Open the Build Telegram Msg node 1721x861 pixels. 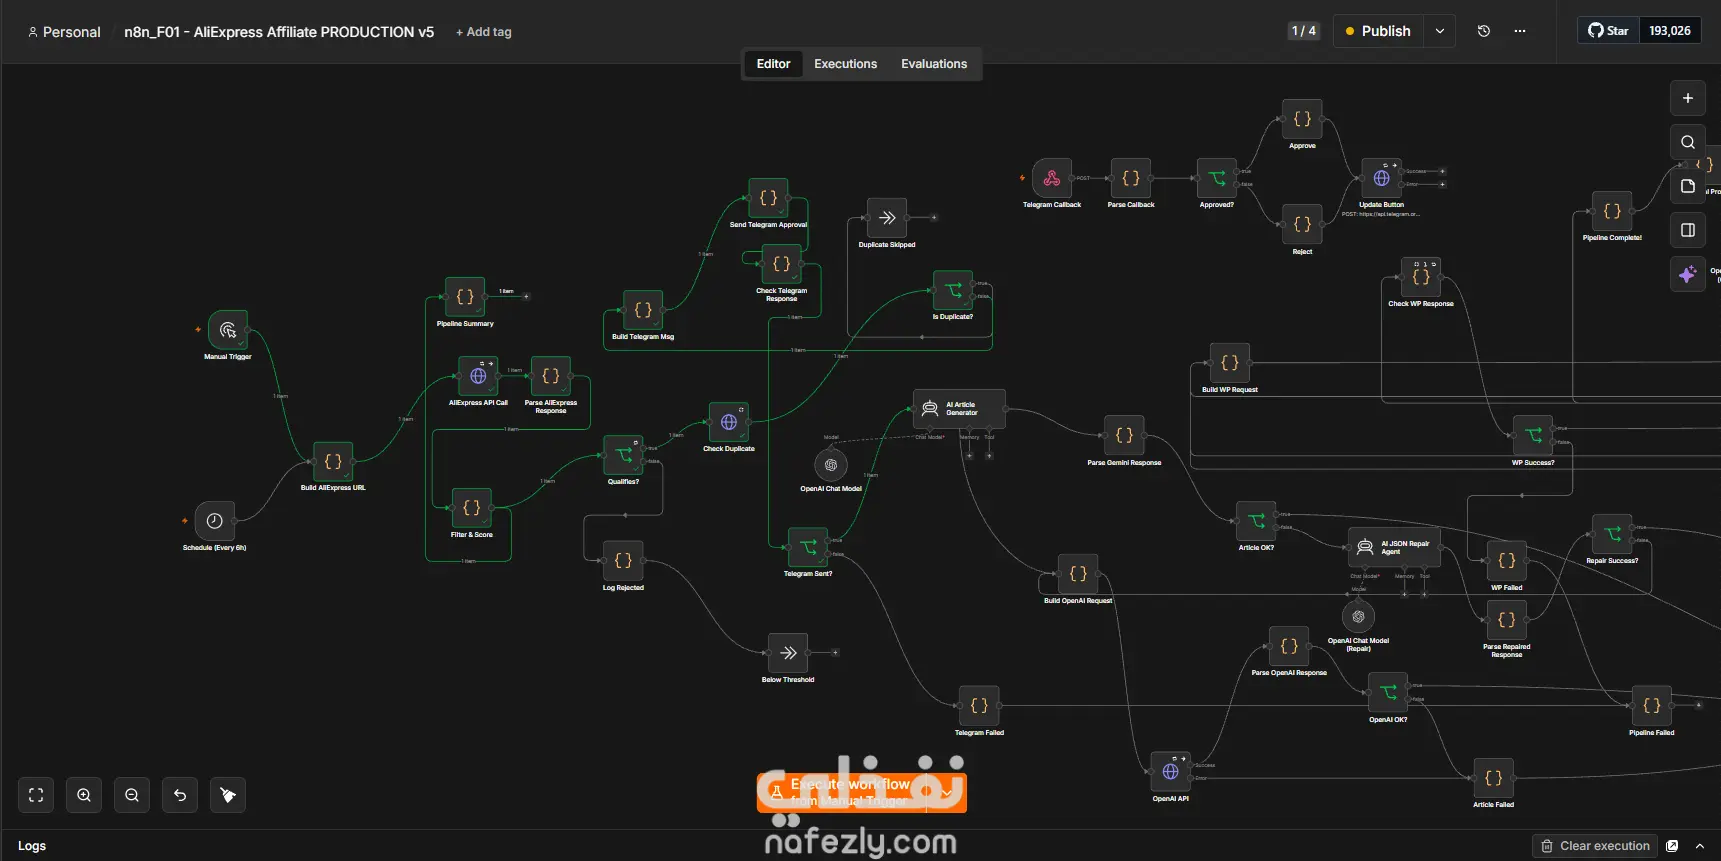(643, 310)
